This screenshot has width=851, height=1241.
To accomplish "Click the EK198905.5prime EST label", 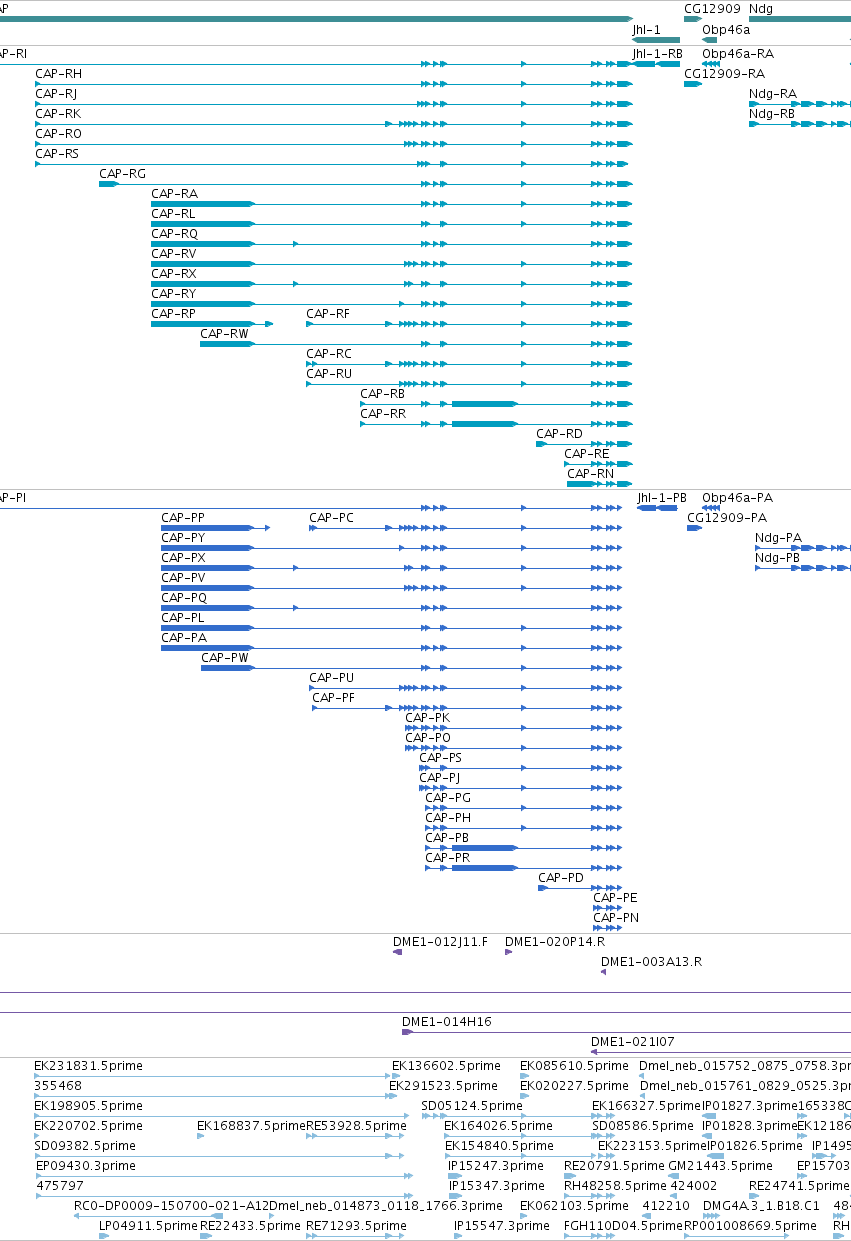I will (88, 1106).
